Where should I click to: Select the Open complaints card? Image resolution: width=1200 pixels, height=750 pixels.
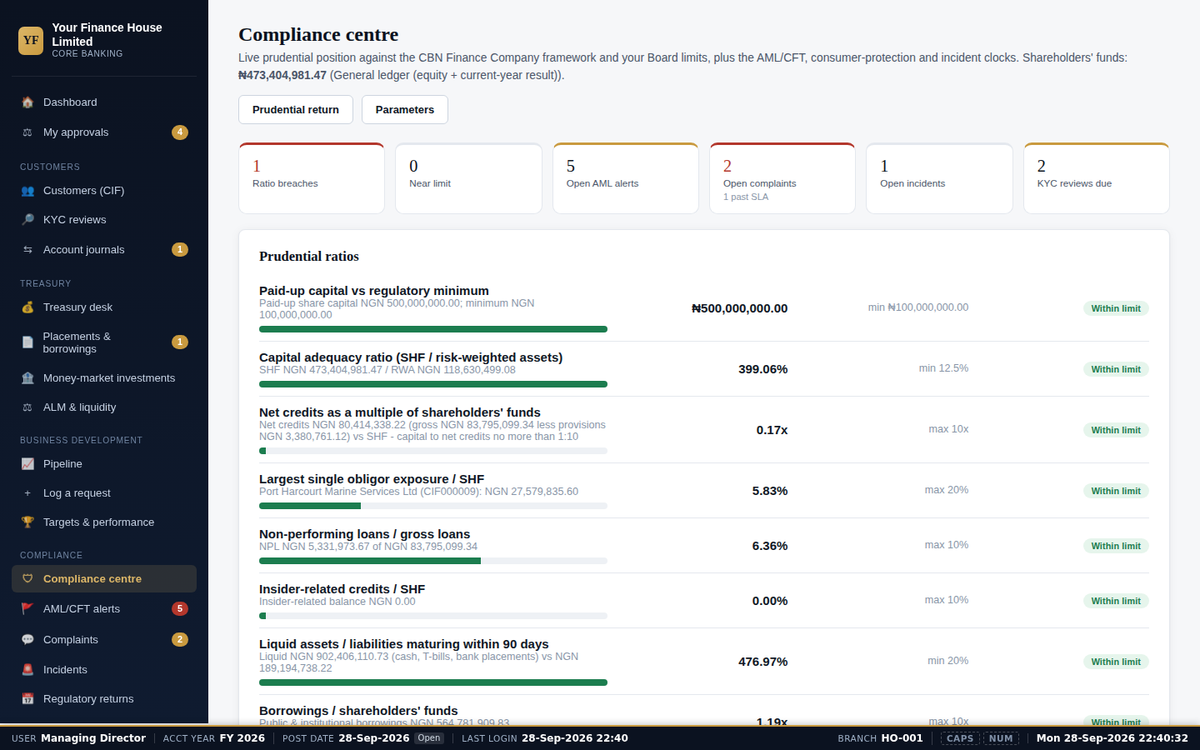pos(783,178)
